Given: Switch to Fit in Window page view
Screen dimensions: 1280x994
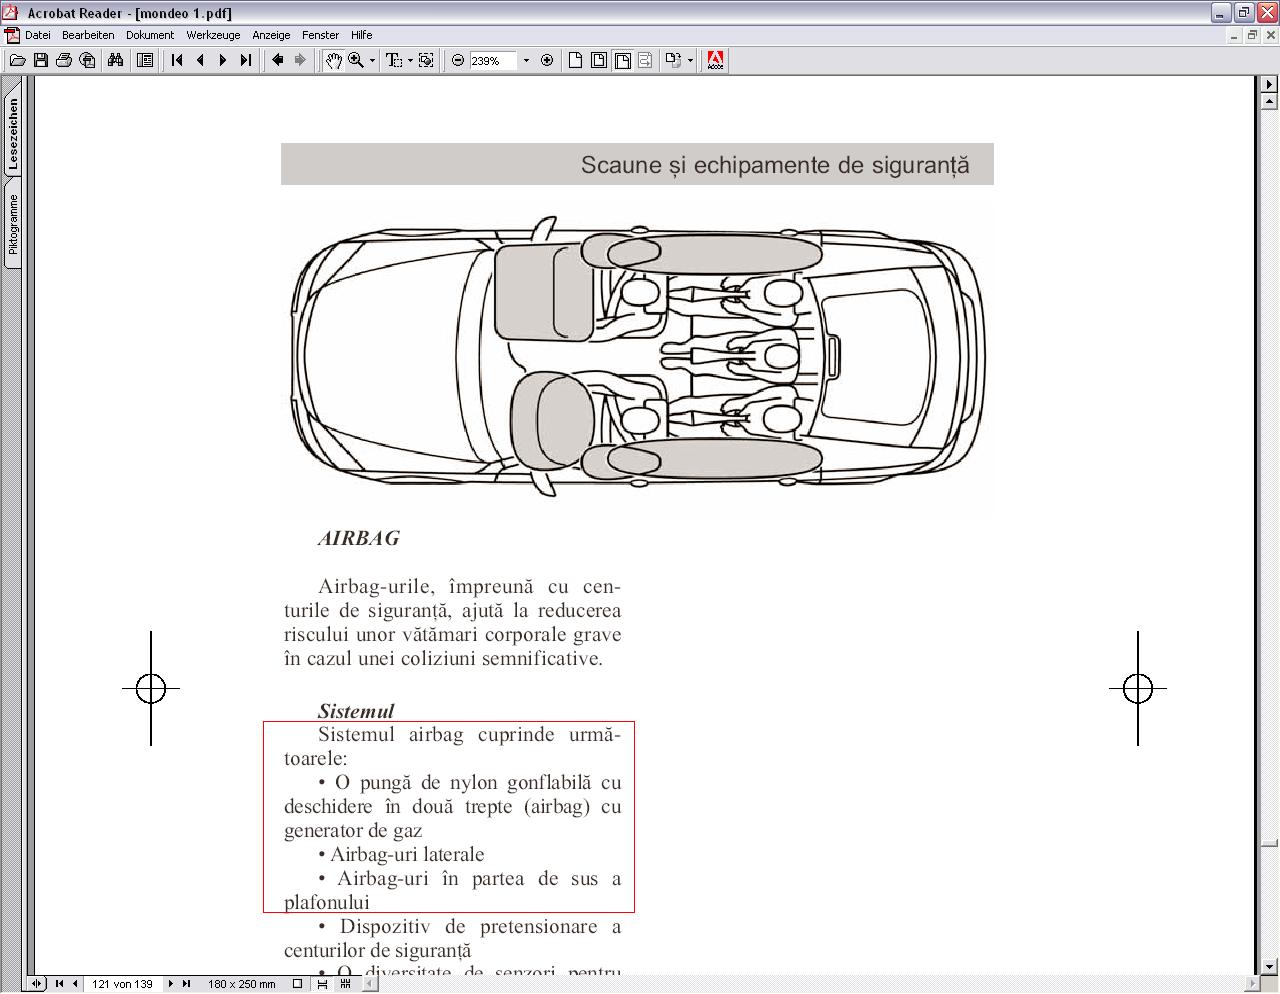Looking at the screenshot, I should coord(598,61).
